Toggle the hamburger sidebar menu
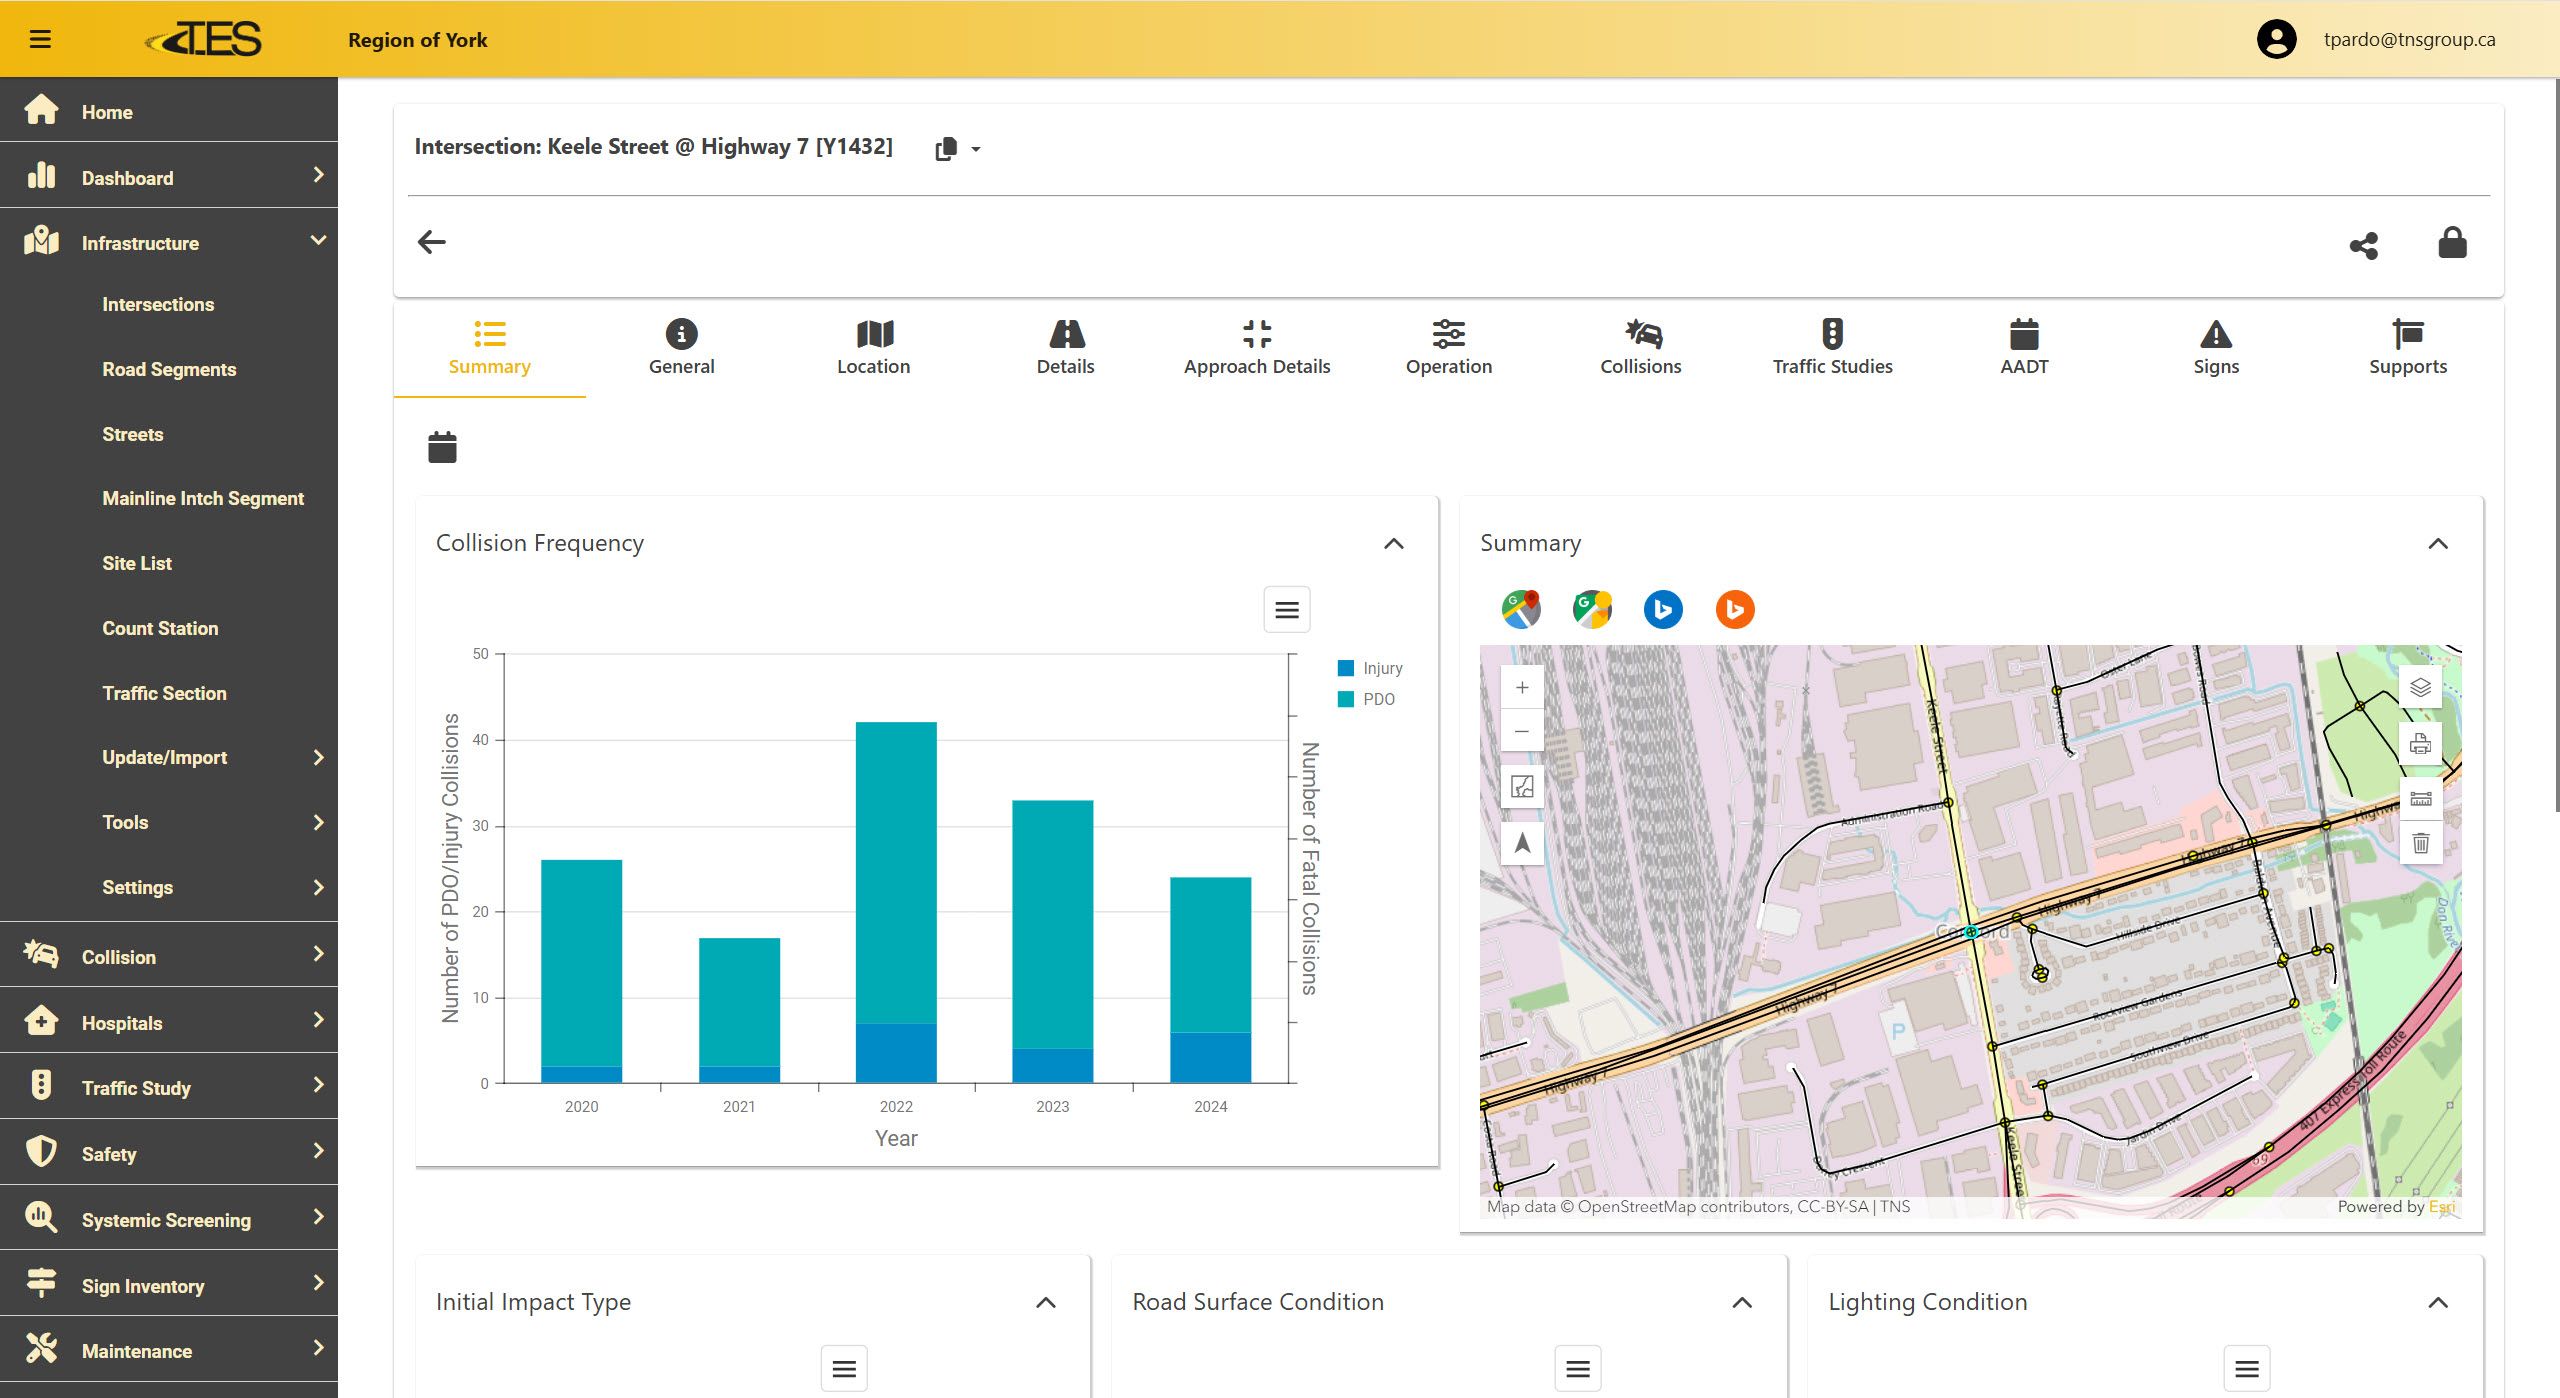Viewport: 2560px width, 1398px height. click(40, 39)
